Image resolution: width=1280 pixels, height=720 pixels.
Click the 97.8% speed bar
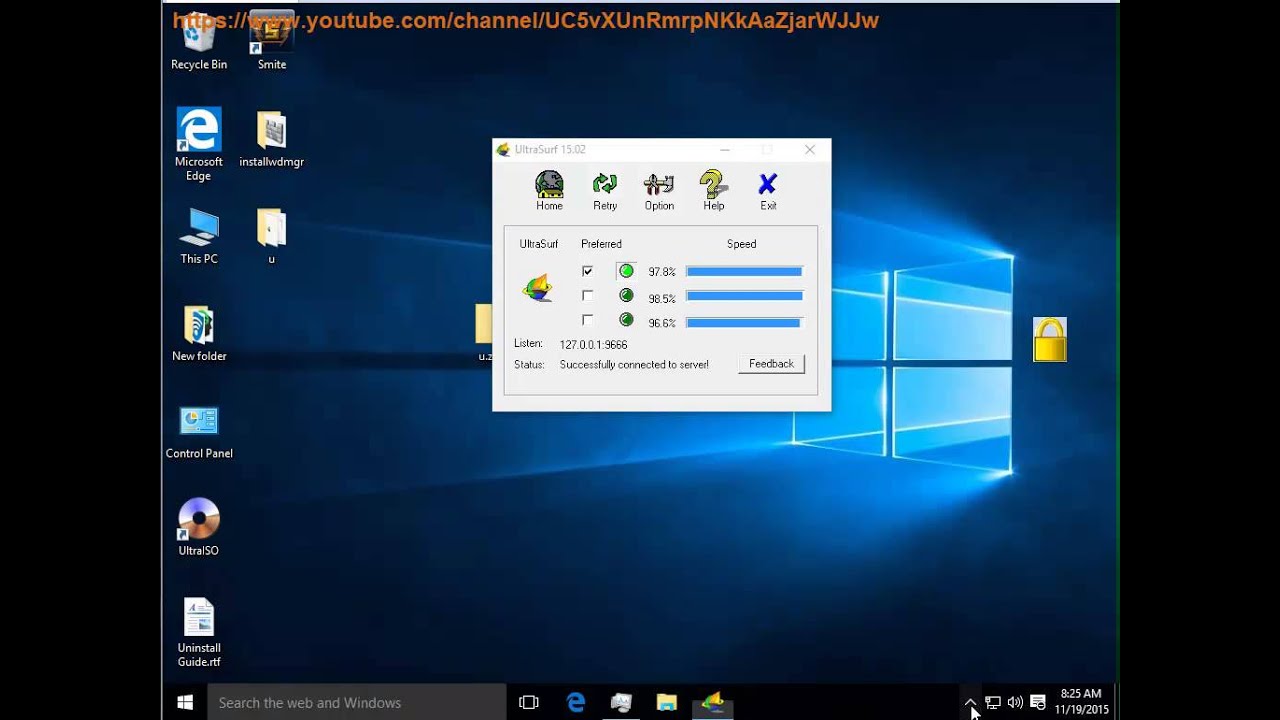click(x=744, y=271)
